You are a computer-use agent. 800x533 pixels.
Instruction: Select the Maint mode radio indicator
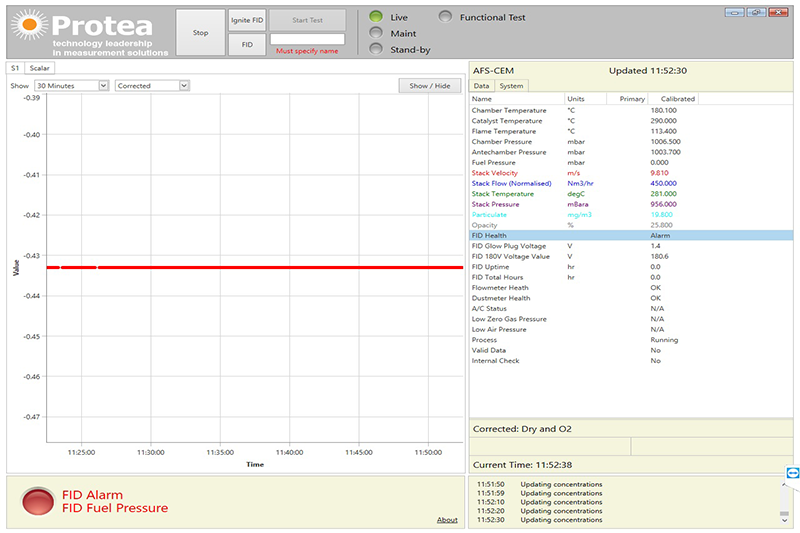(x=376, y=33)
